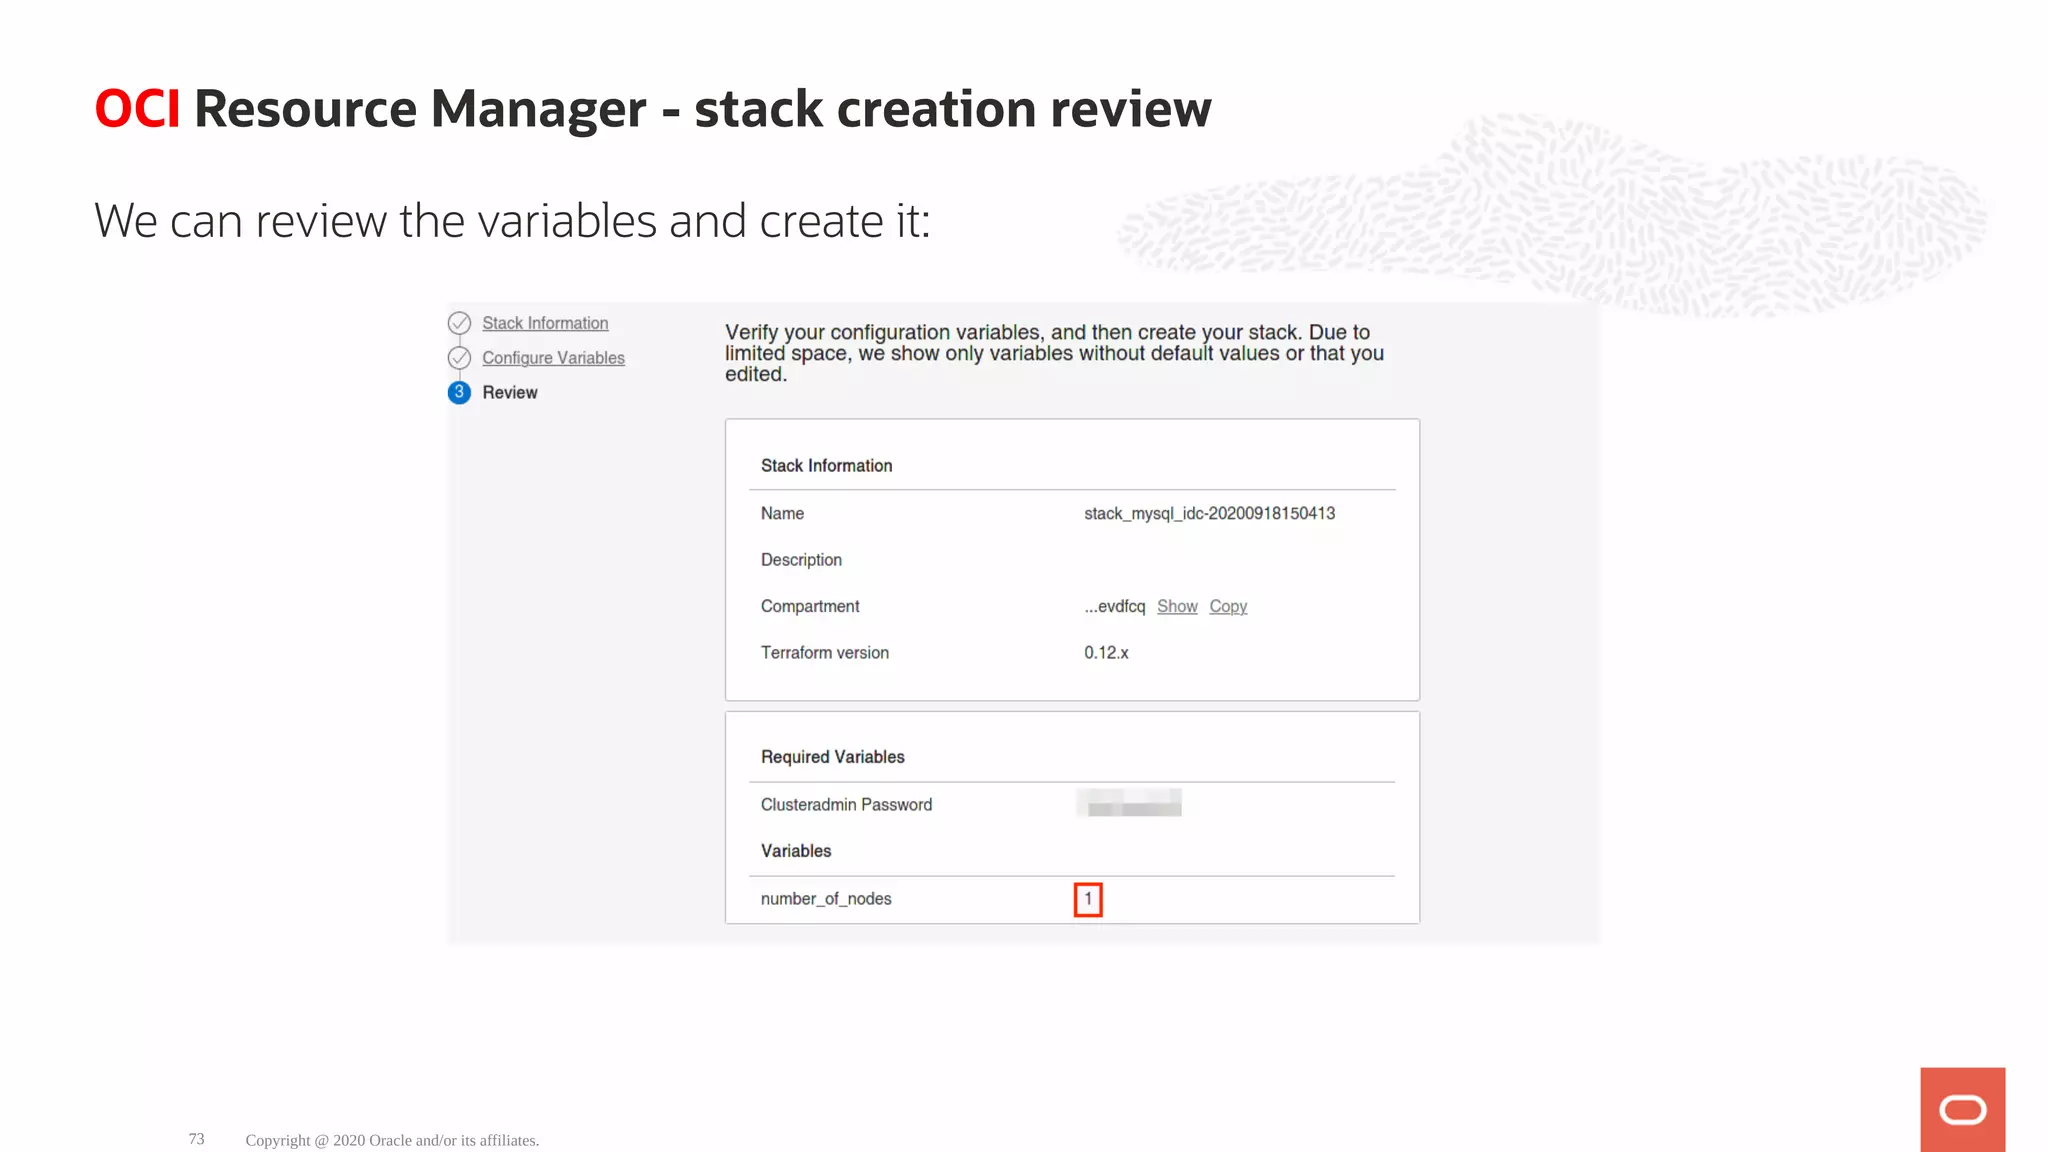Viewport: 2048px width, 1152px height.
Task: Click the Terraform version value 0.12.x
Action: [1106, 652]
